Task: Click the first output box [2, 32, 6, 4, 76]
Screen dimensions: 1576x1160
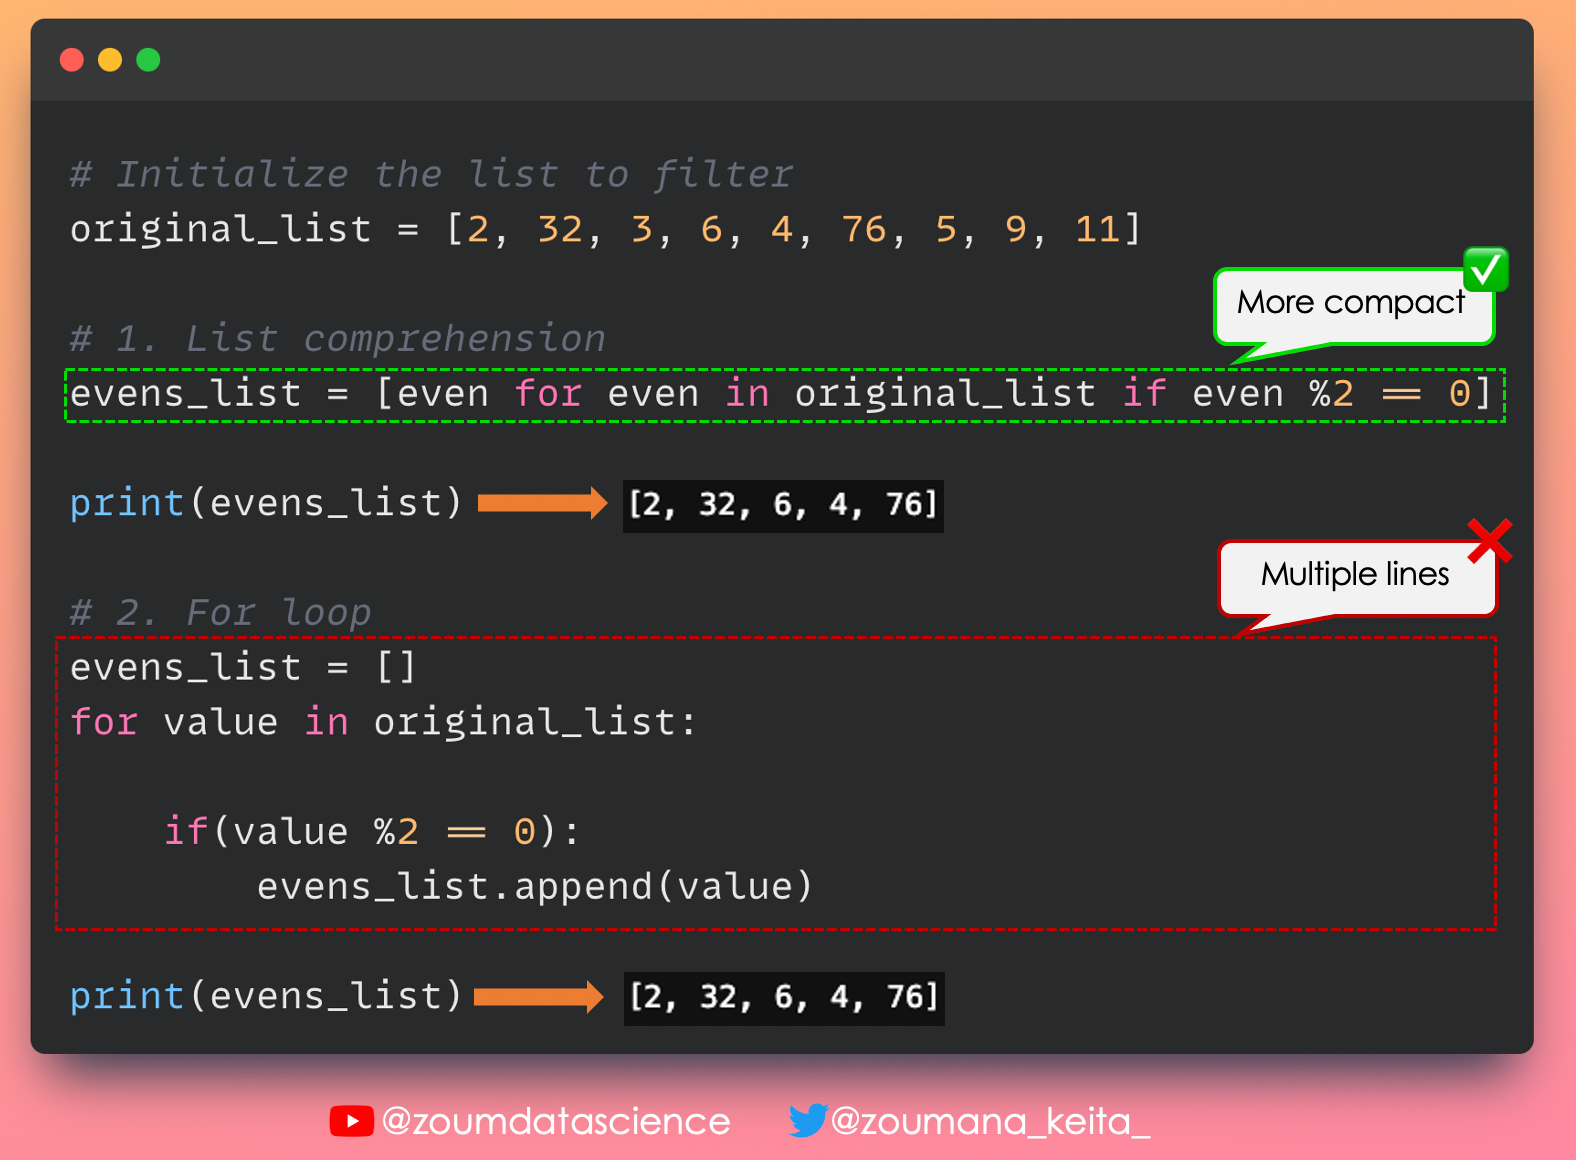Action: (x=783, y=505)
